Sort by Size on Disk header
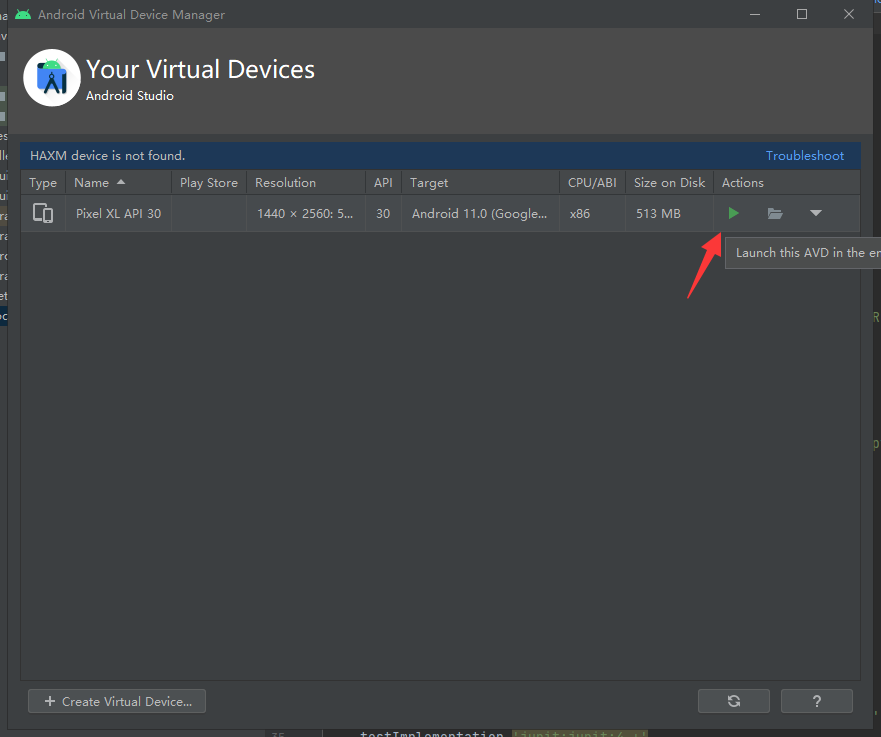This screenshot has width=881, height=737. point(669,183)
